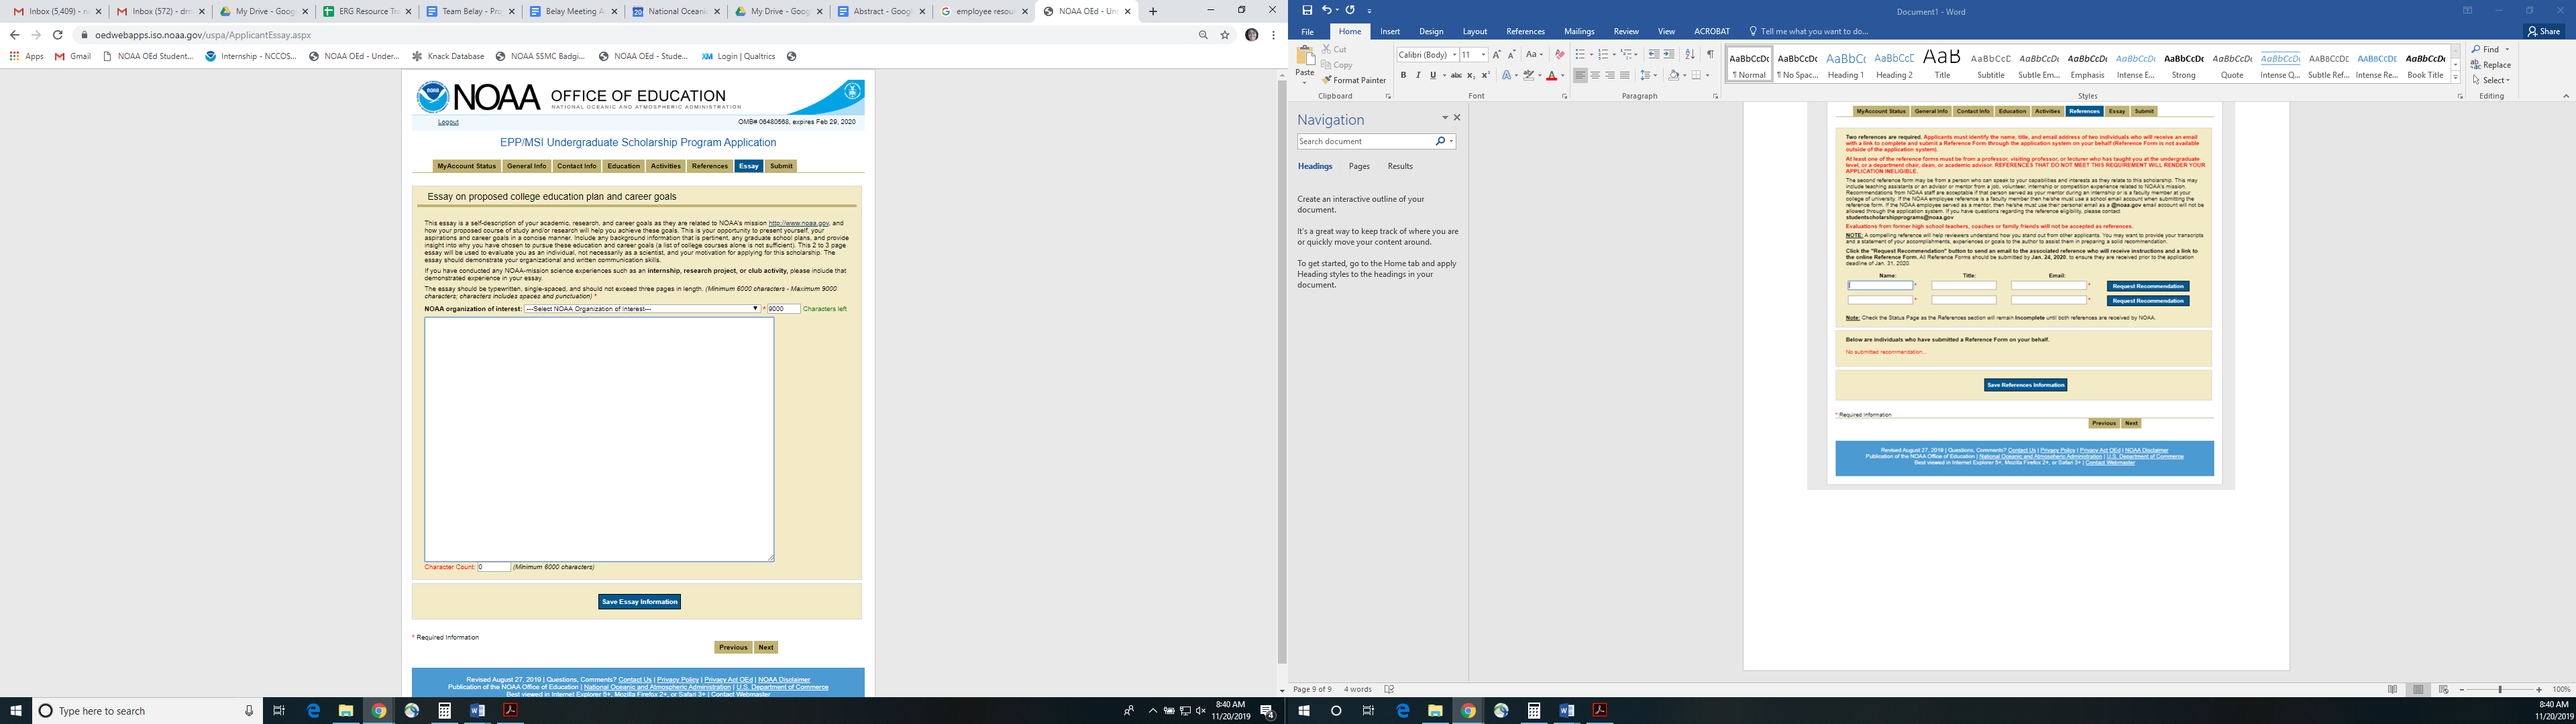Toggle Show/Hide paragraph marks
The height and width of the screenshot is (724, 2576).
[1710, 55]
